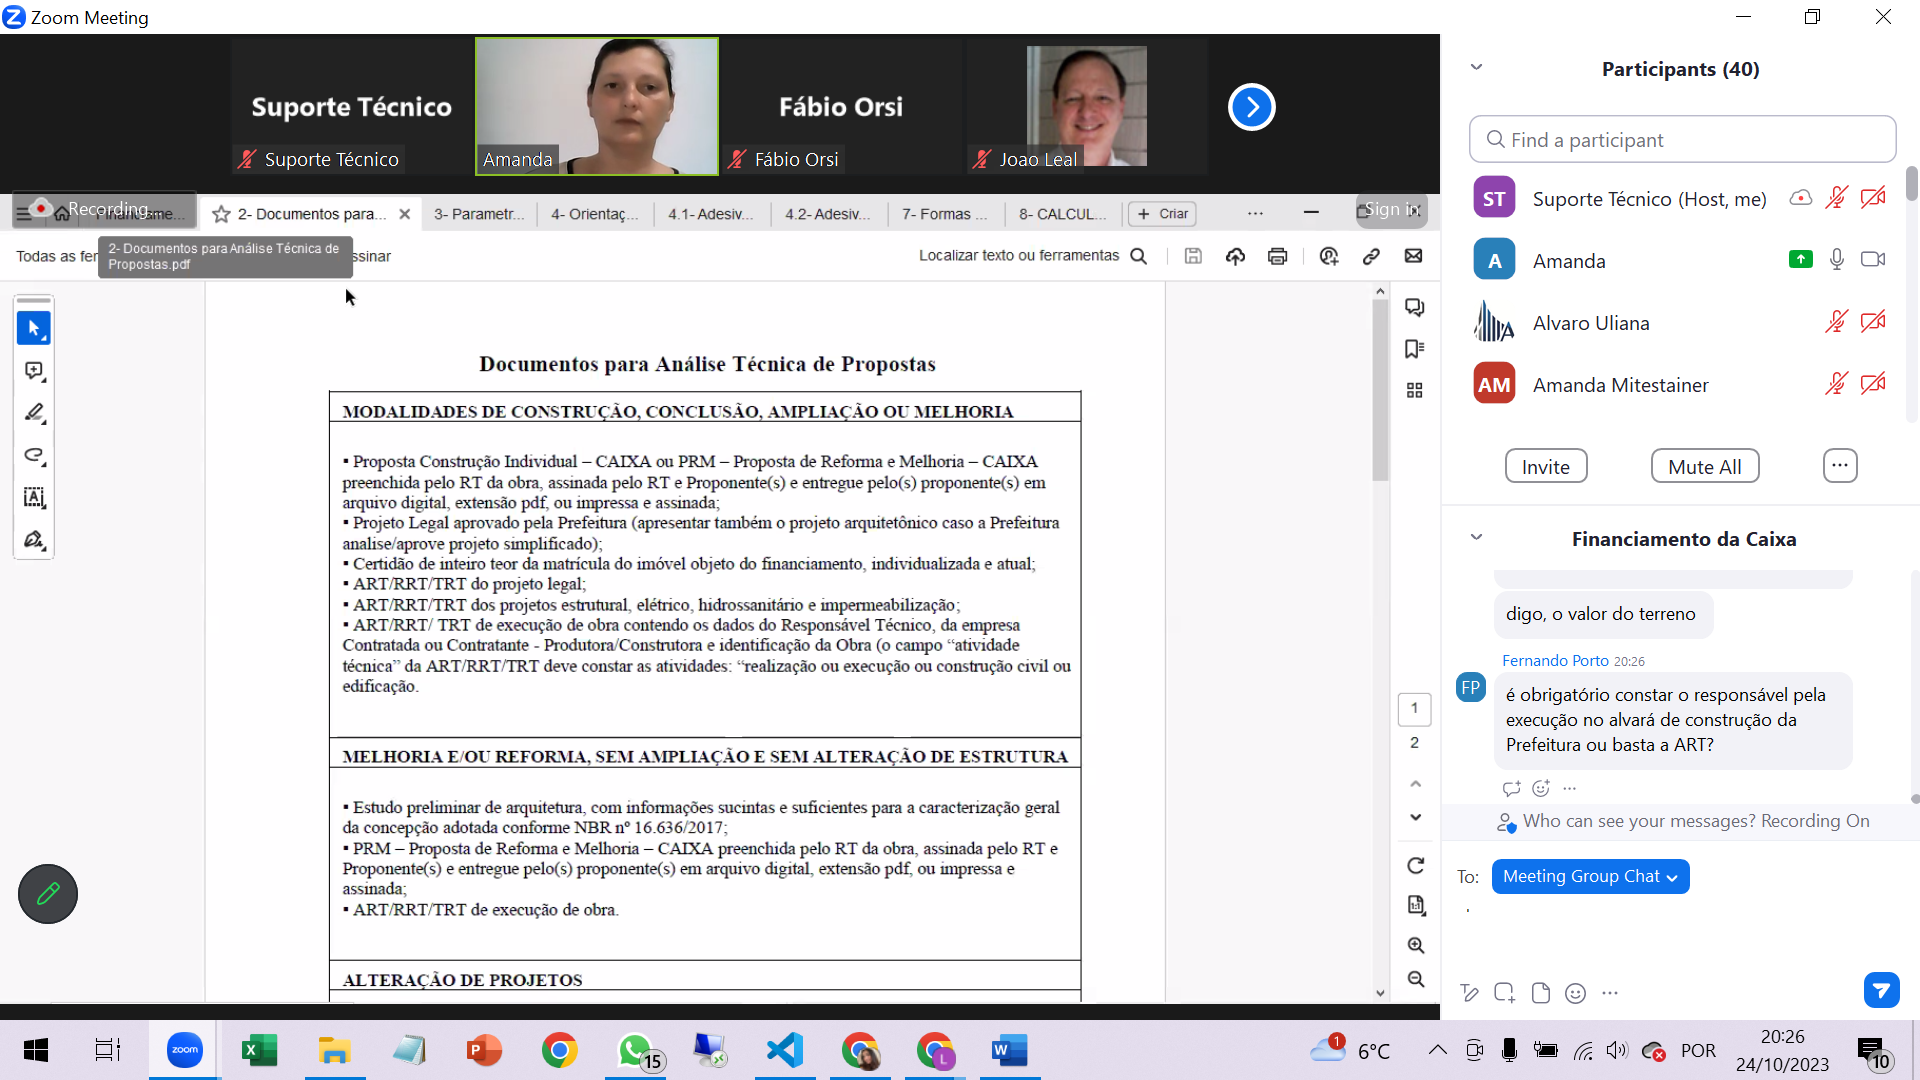Open Excel from the taskbar
The width and height of the screenshot is (1920, 1080).
click(x=259, y=1050)
